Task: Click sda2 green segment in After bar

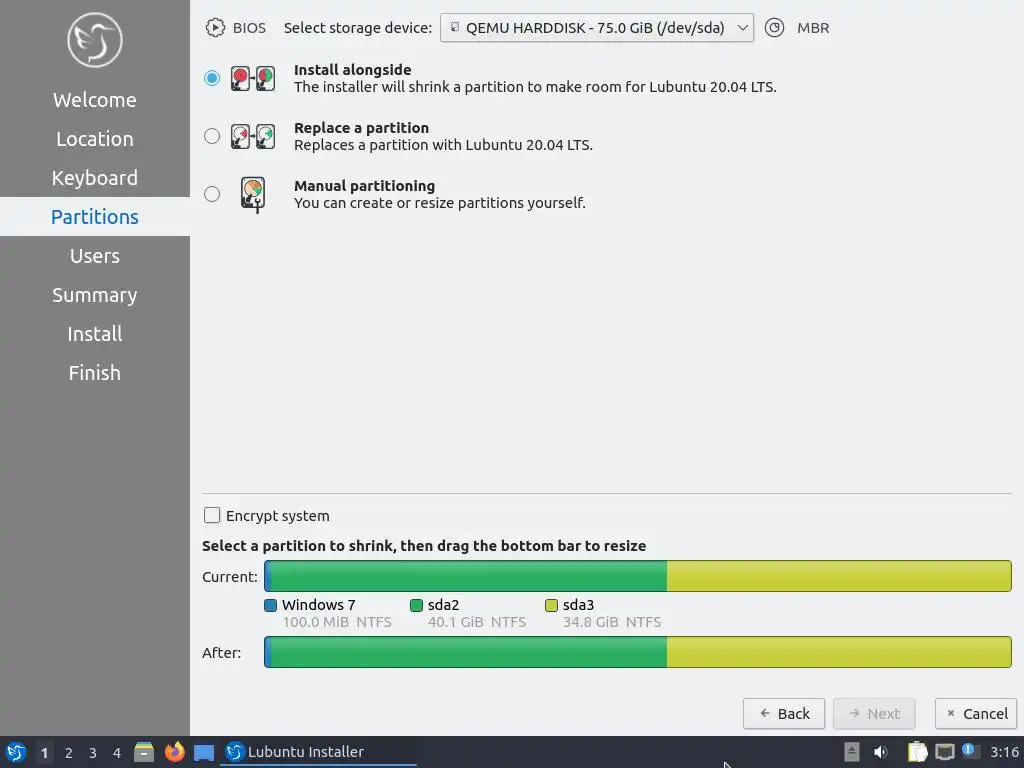Action: [x=469, y=652]
